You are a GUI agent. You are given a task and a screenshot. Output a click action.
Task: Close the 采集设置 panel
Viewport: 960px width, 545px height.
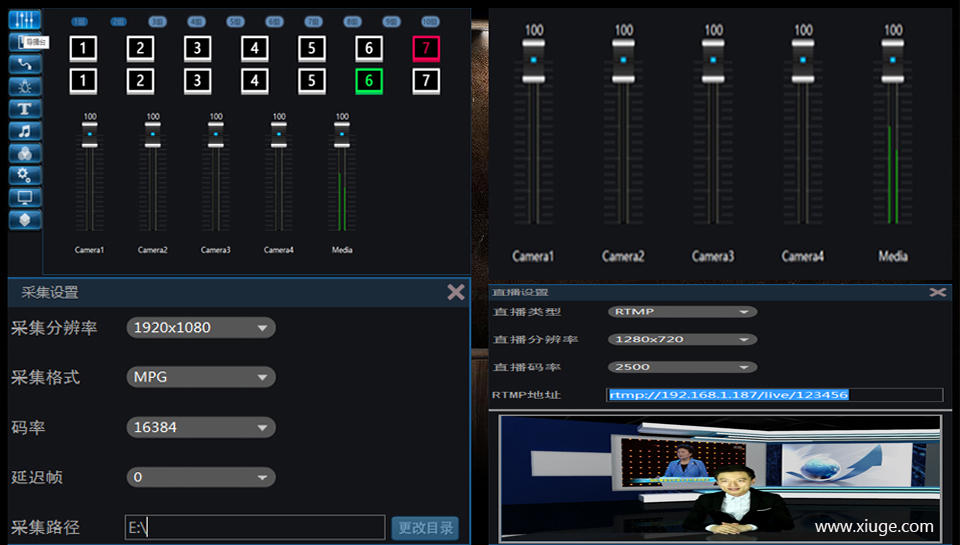(456, 292)
